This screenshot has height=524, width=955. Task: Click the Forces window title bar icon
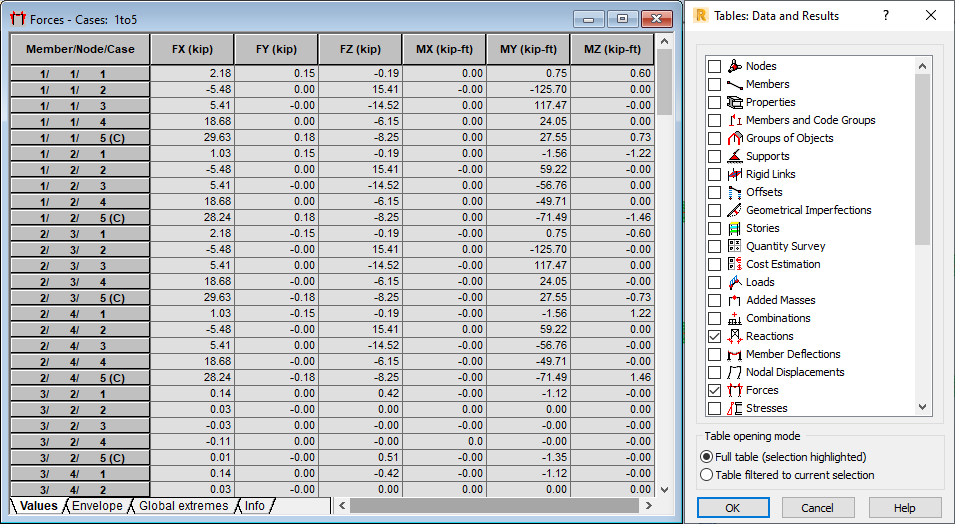click(18, 19)
